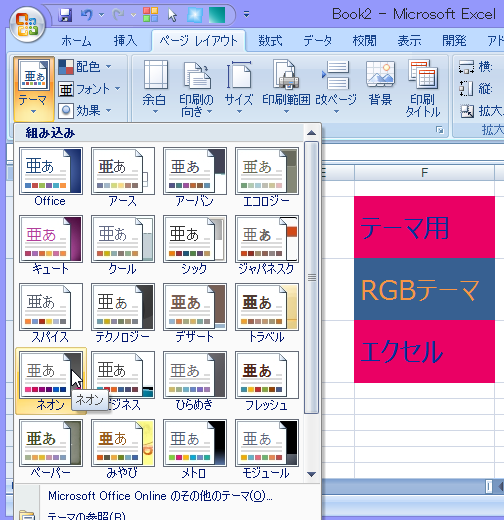Pick the モジュール theme
504x520 pixels.
pos(267,449)
